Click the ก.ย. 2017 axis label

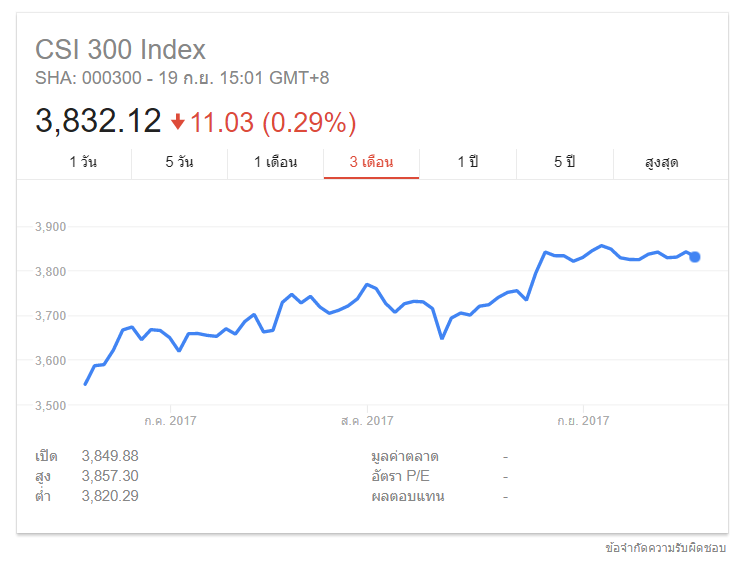(x=582, y=421)
